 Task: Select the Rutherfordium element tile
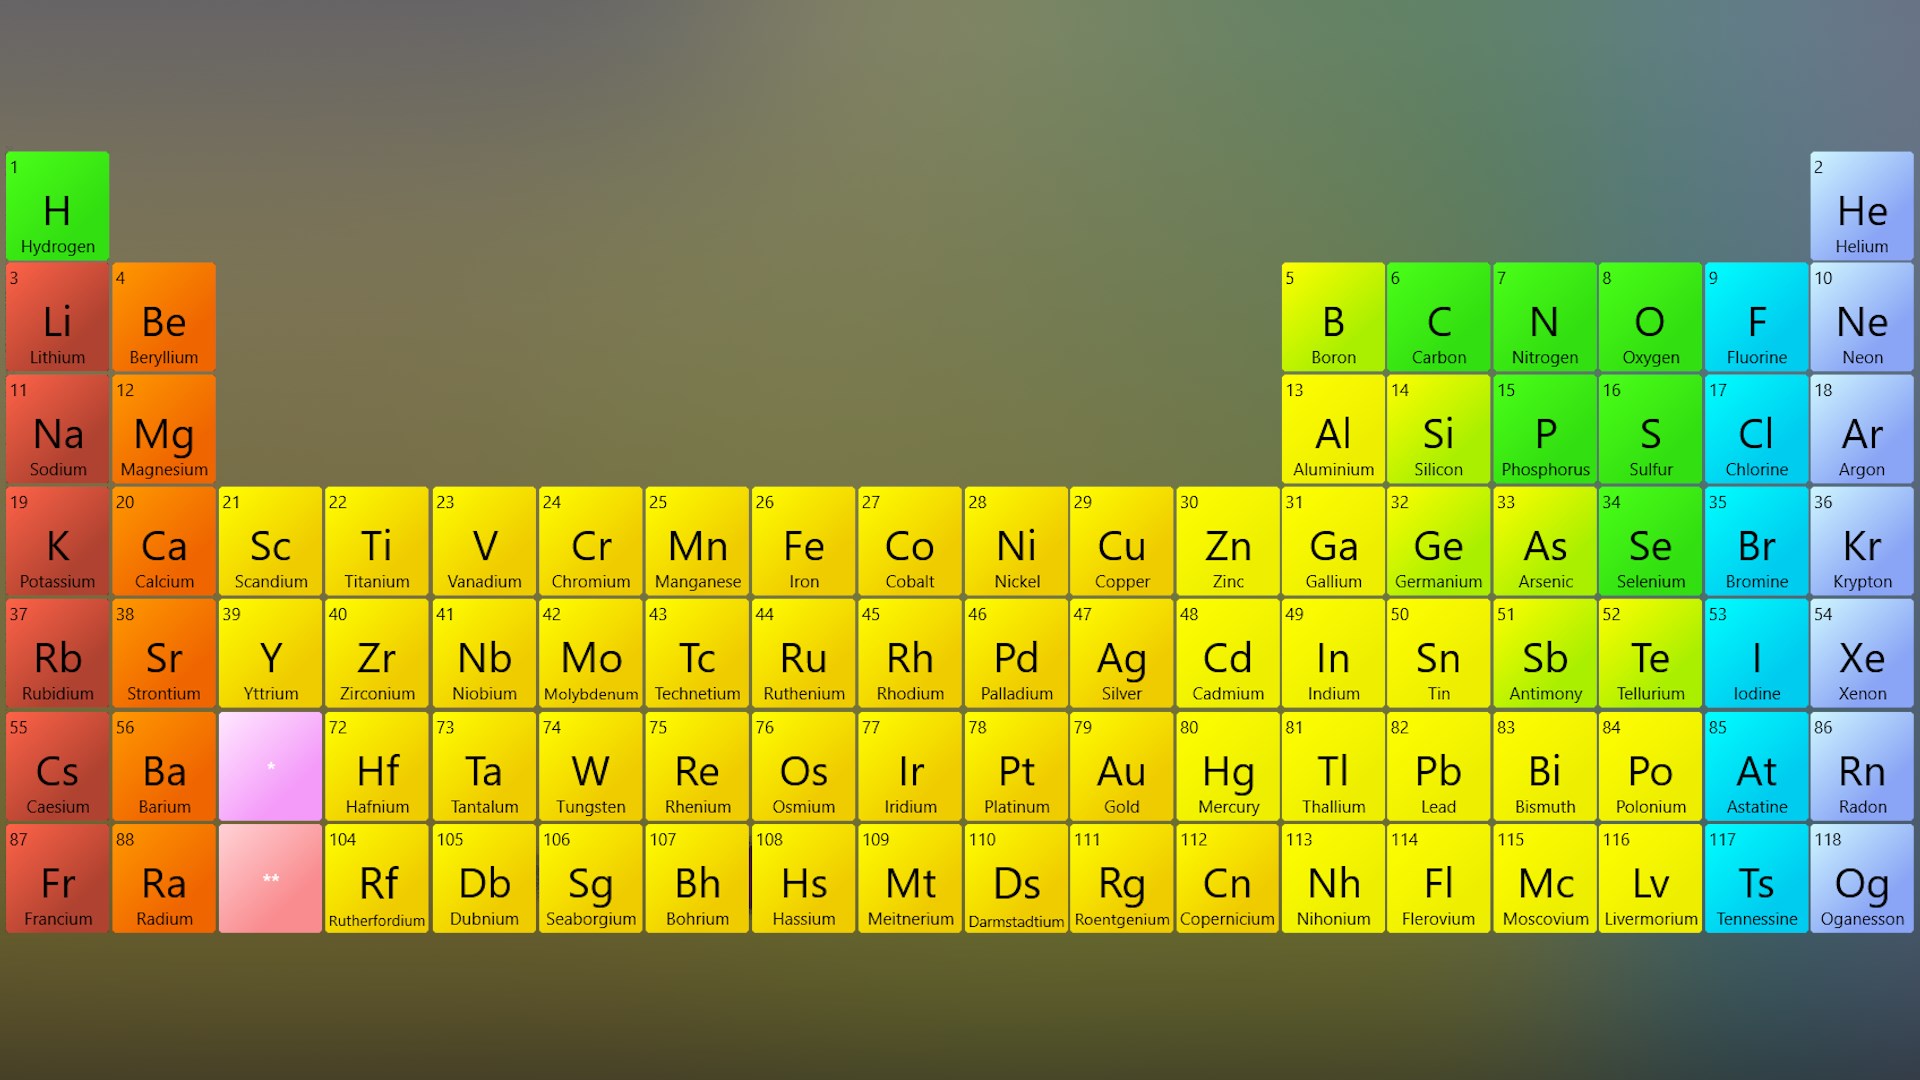click(x=377, y=879)
